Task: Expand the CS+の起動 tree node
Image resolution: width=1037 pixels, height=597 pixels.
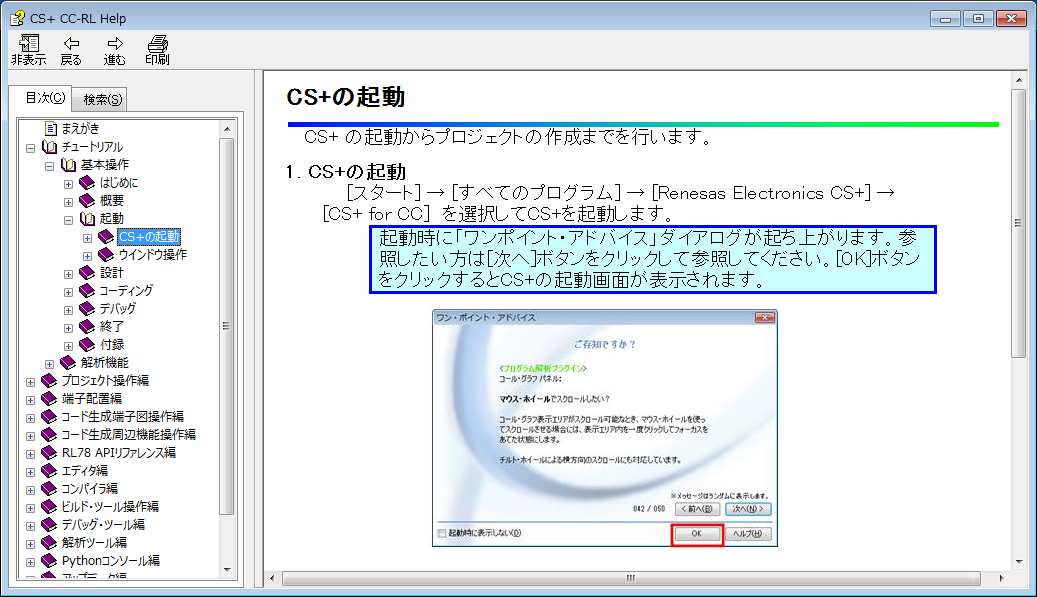Action: (x=87, y=238)
